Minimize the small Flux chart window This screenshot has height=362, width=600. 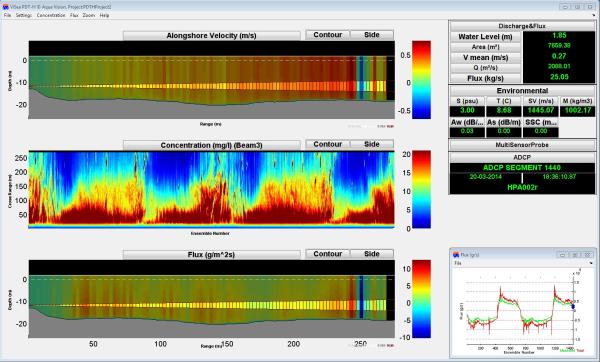tap(562, 254)
